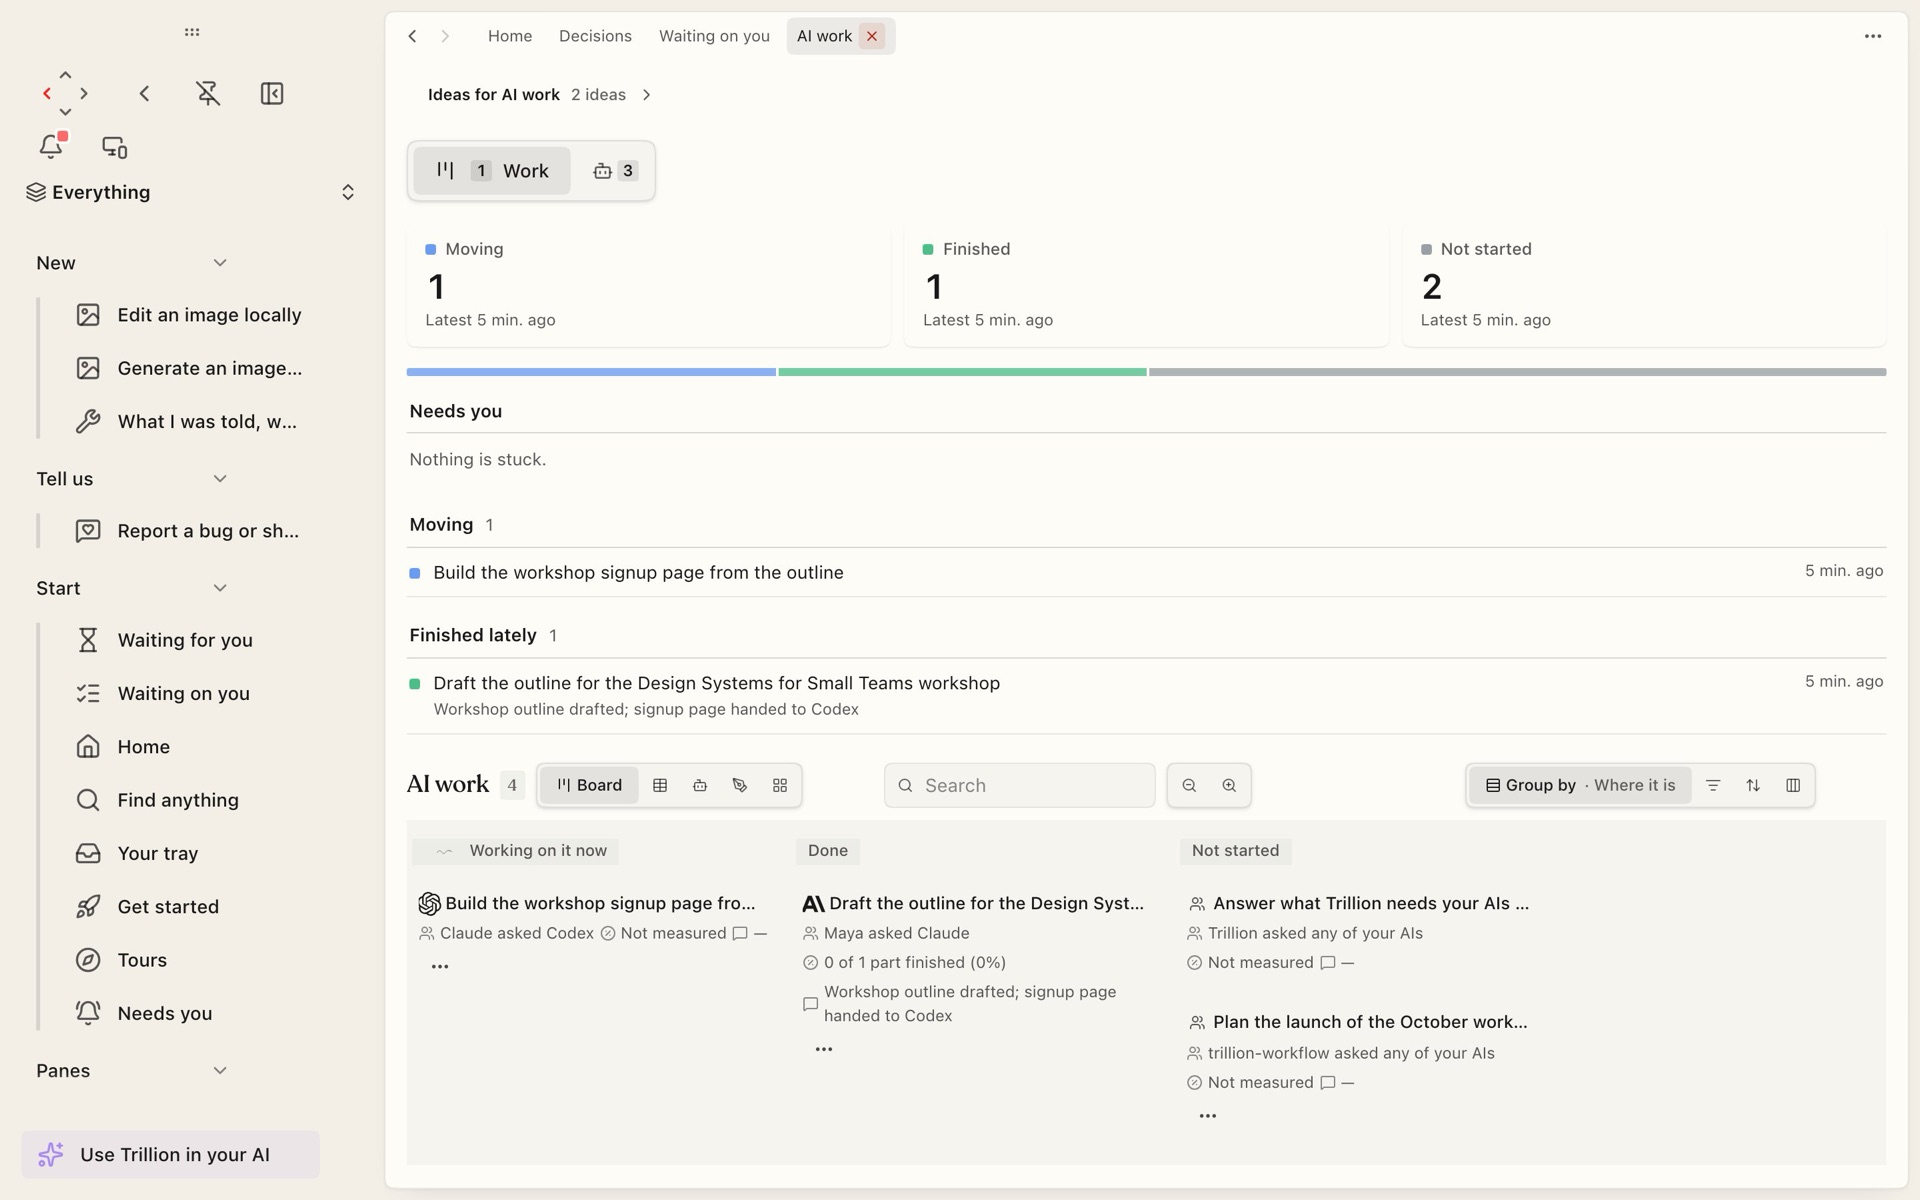Image resolution: width=1920 pixels, height=1200 pixels.
Task: Click the unpin sidebar icon
Action: click(208, 93)
